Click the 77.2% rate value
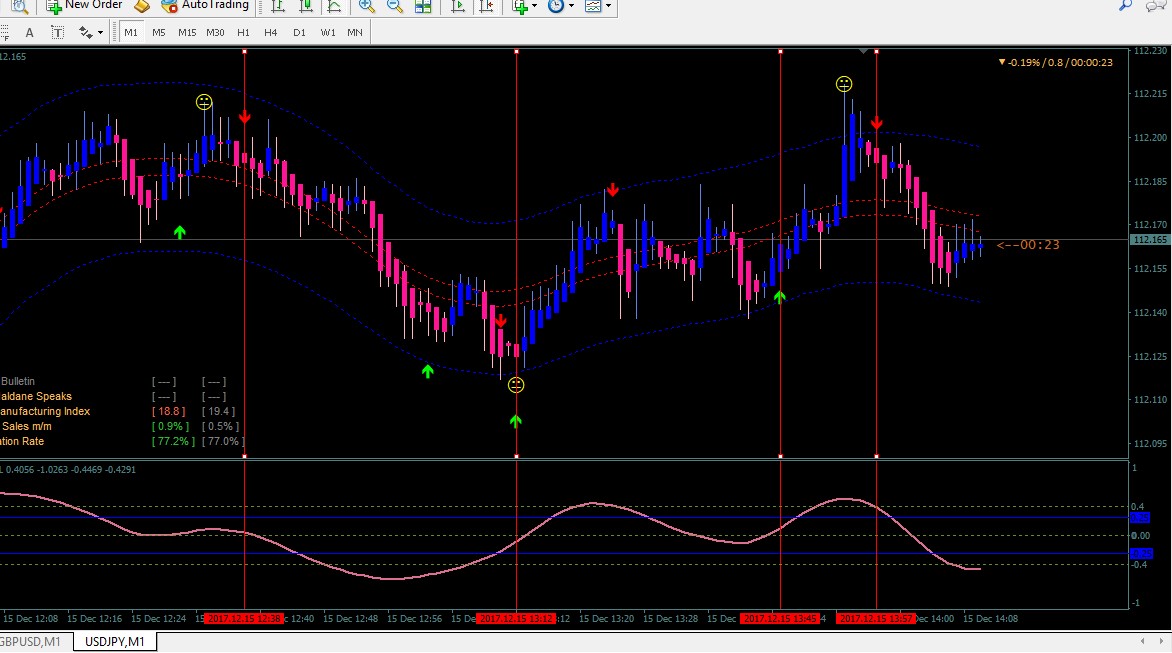The height and width of the screenshot is (653, 1172). pos(173,442)
